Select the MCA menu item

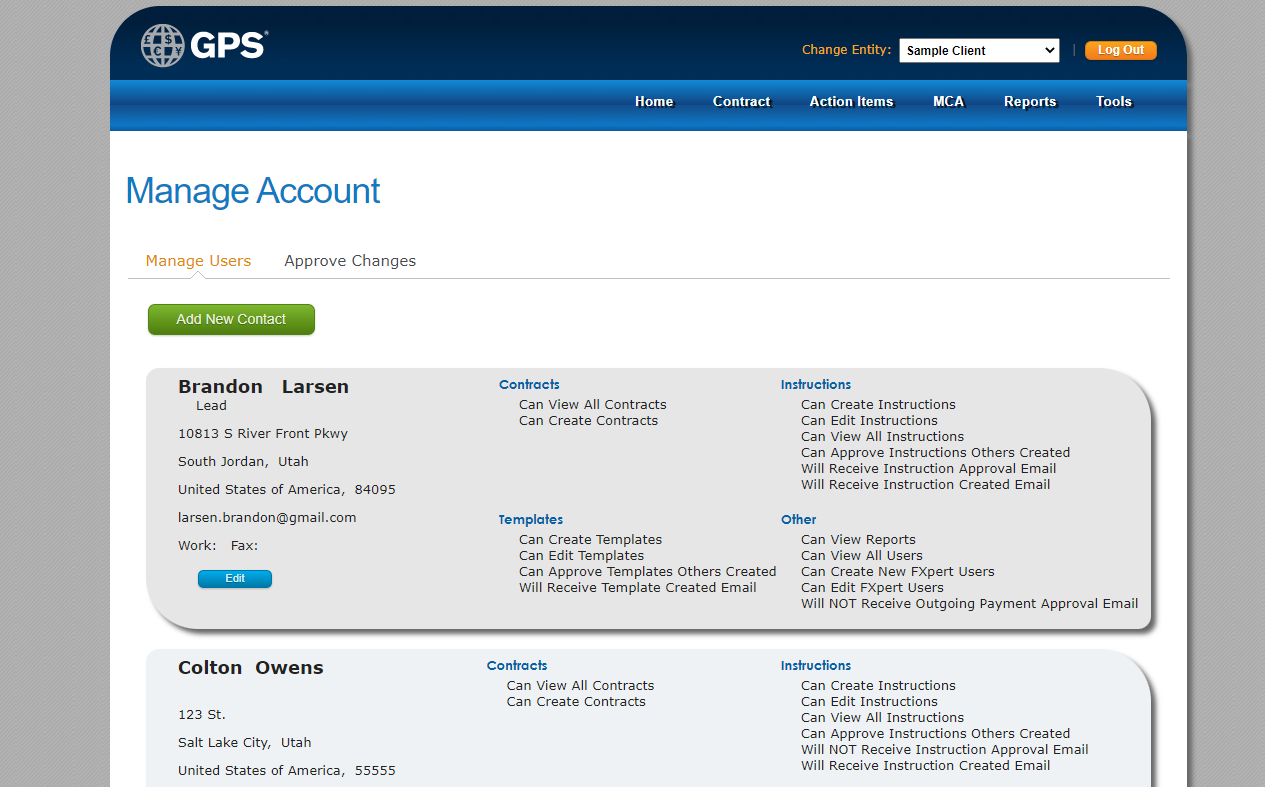(x=948, y=101)
